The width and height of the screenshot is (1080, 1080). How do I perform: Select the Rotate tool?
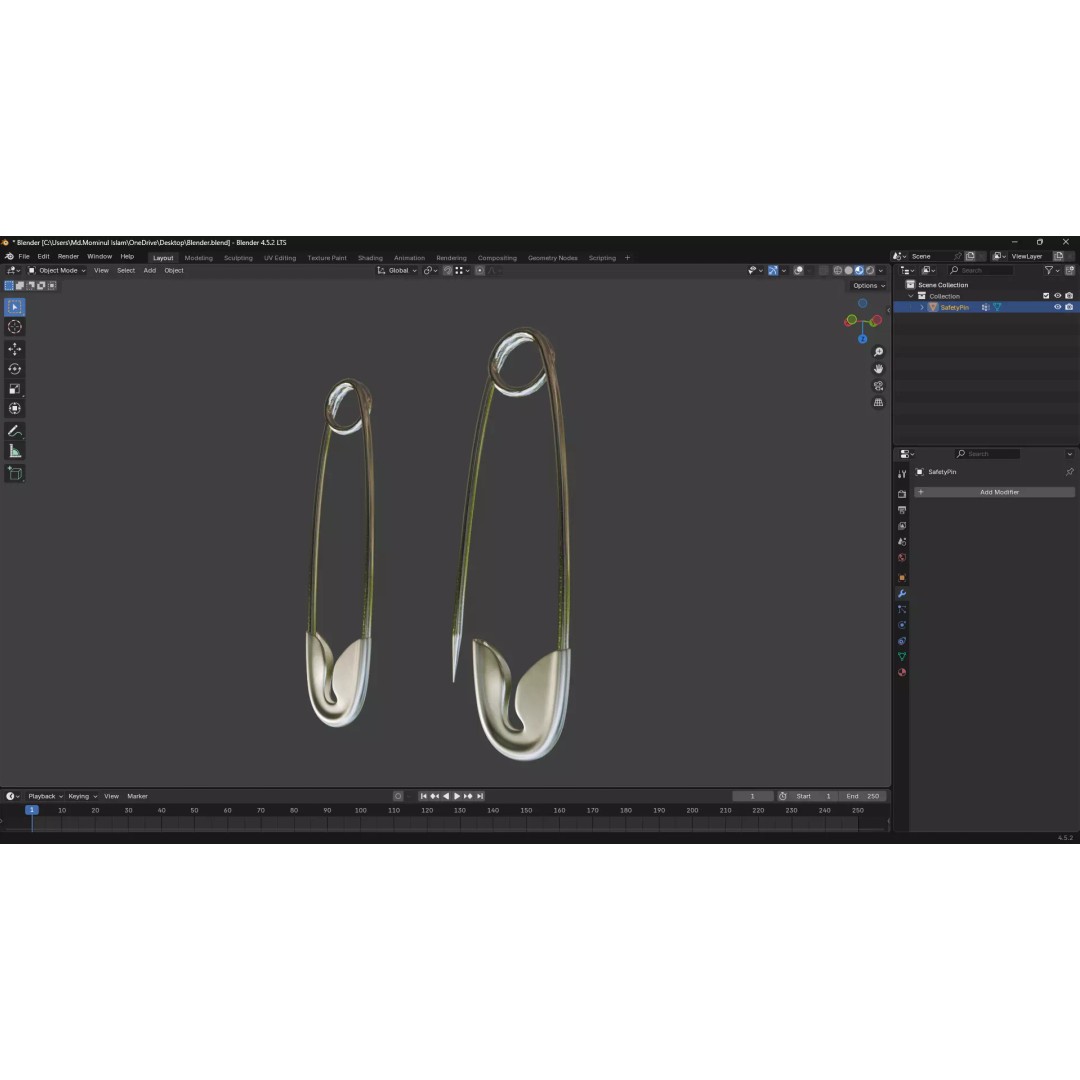pyautogui.click(x=14, y=369)
